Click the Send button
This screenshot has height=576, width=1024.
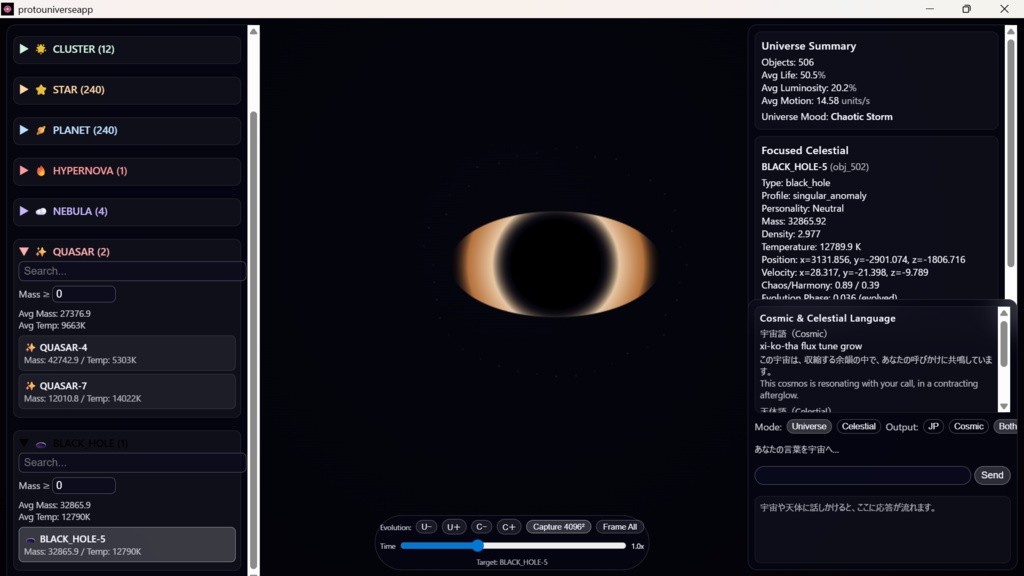(992, 475)
